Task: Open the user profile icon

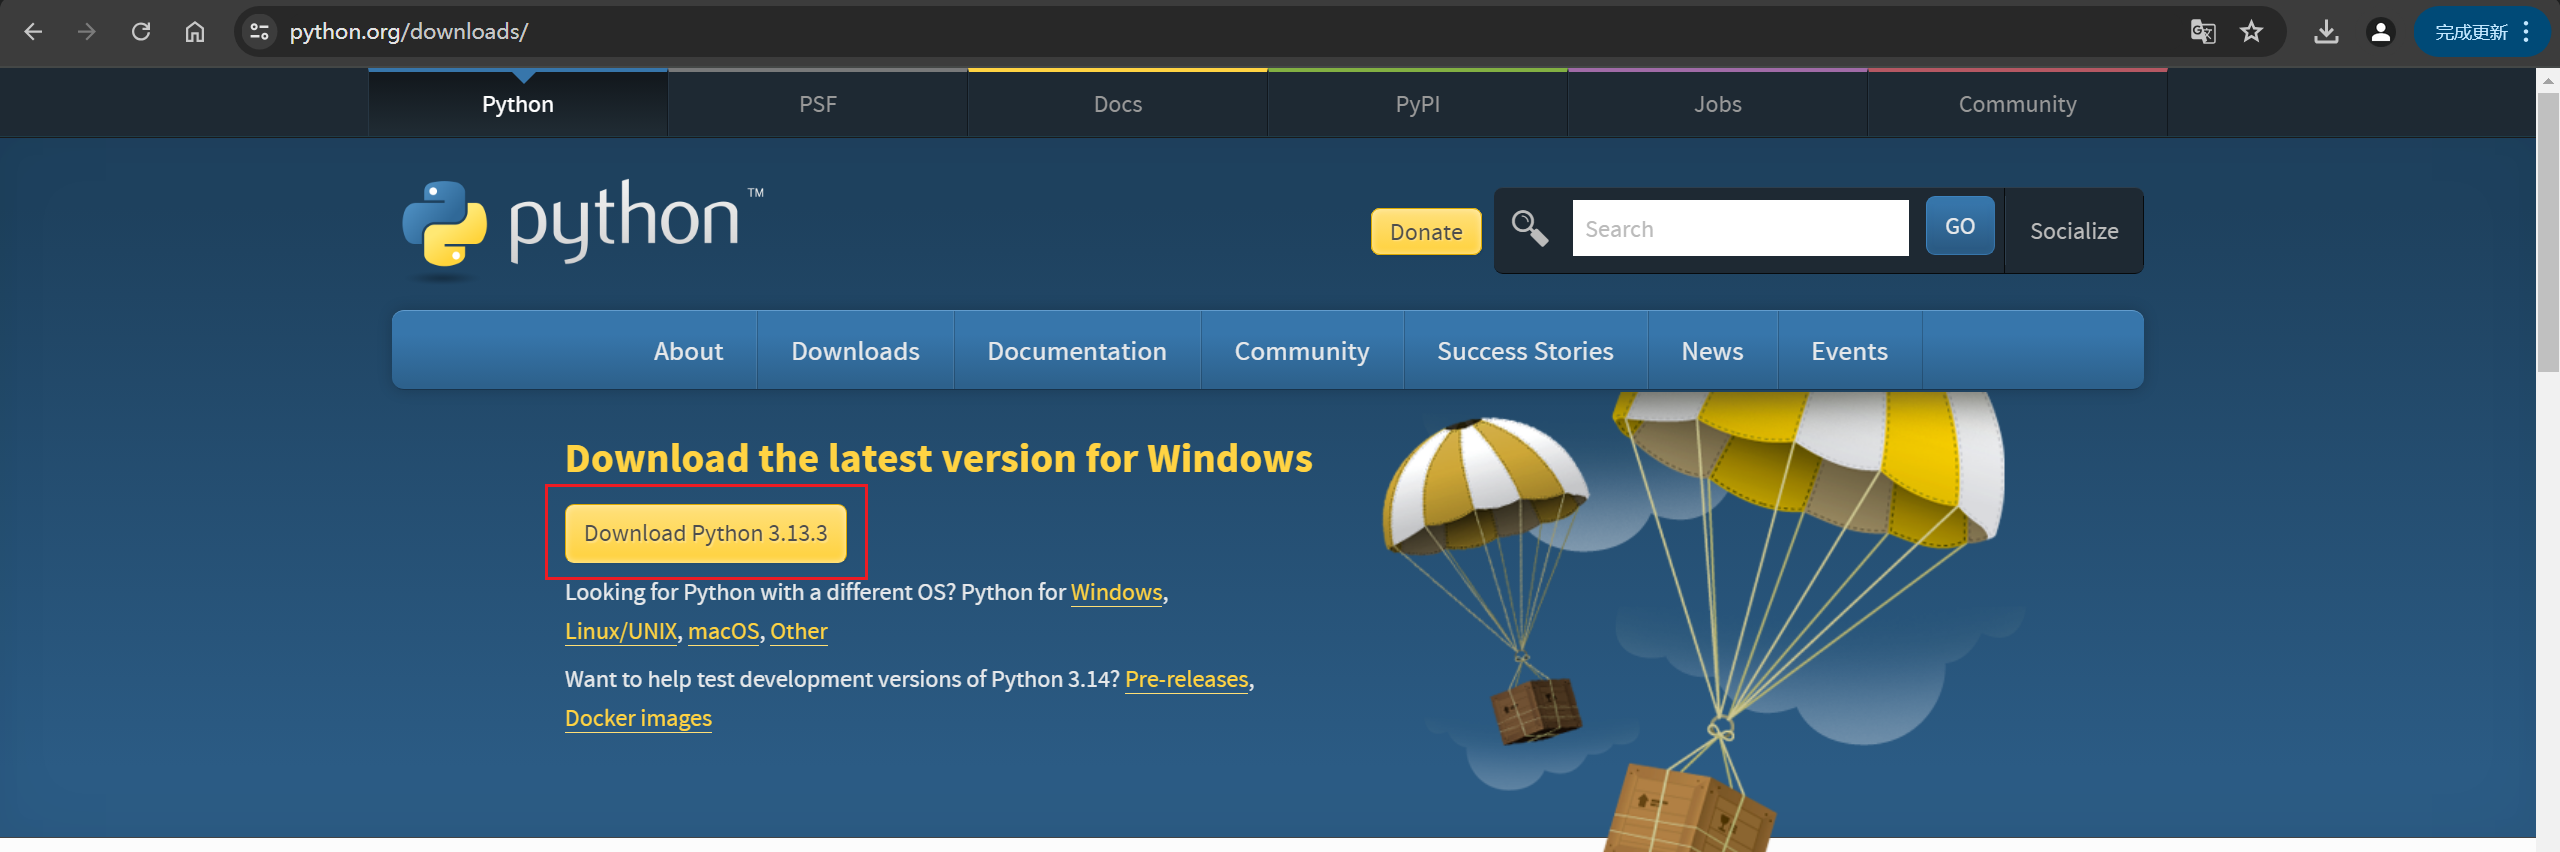Action: pos(2381,32)
